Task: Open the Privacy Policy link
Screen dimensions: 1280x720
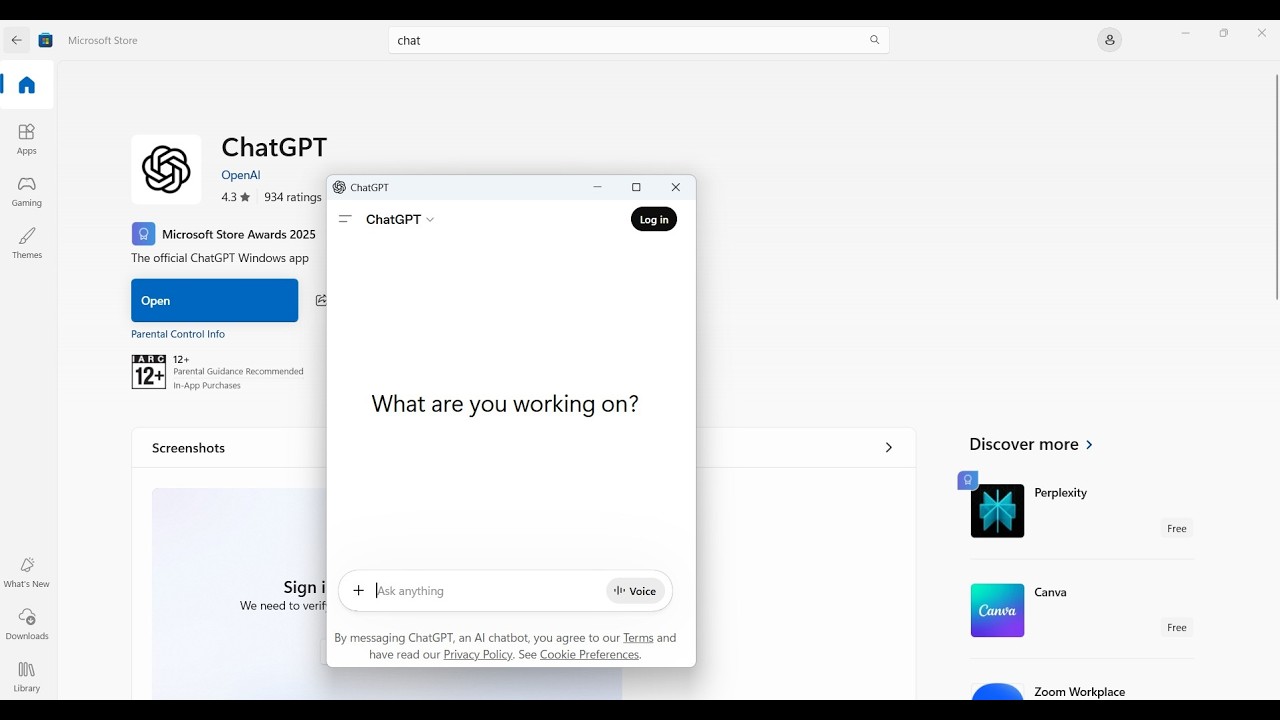Action: (x=478, y=655)
